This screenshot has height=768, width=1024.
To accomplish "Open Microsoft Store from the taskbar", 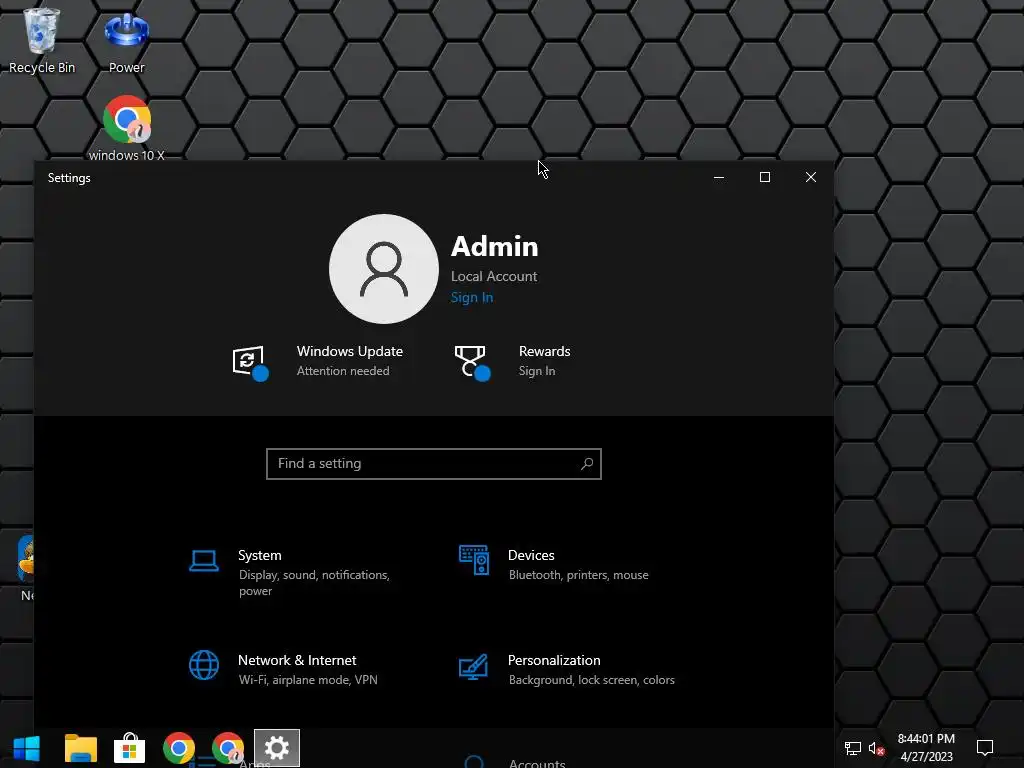I will coord(129,748).
